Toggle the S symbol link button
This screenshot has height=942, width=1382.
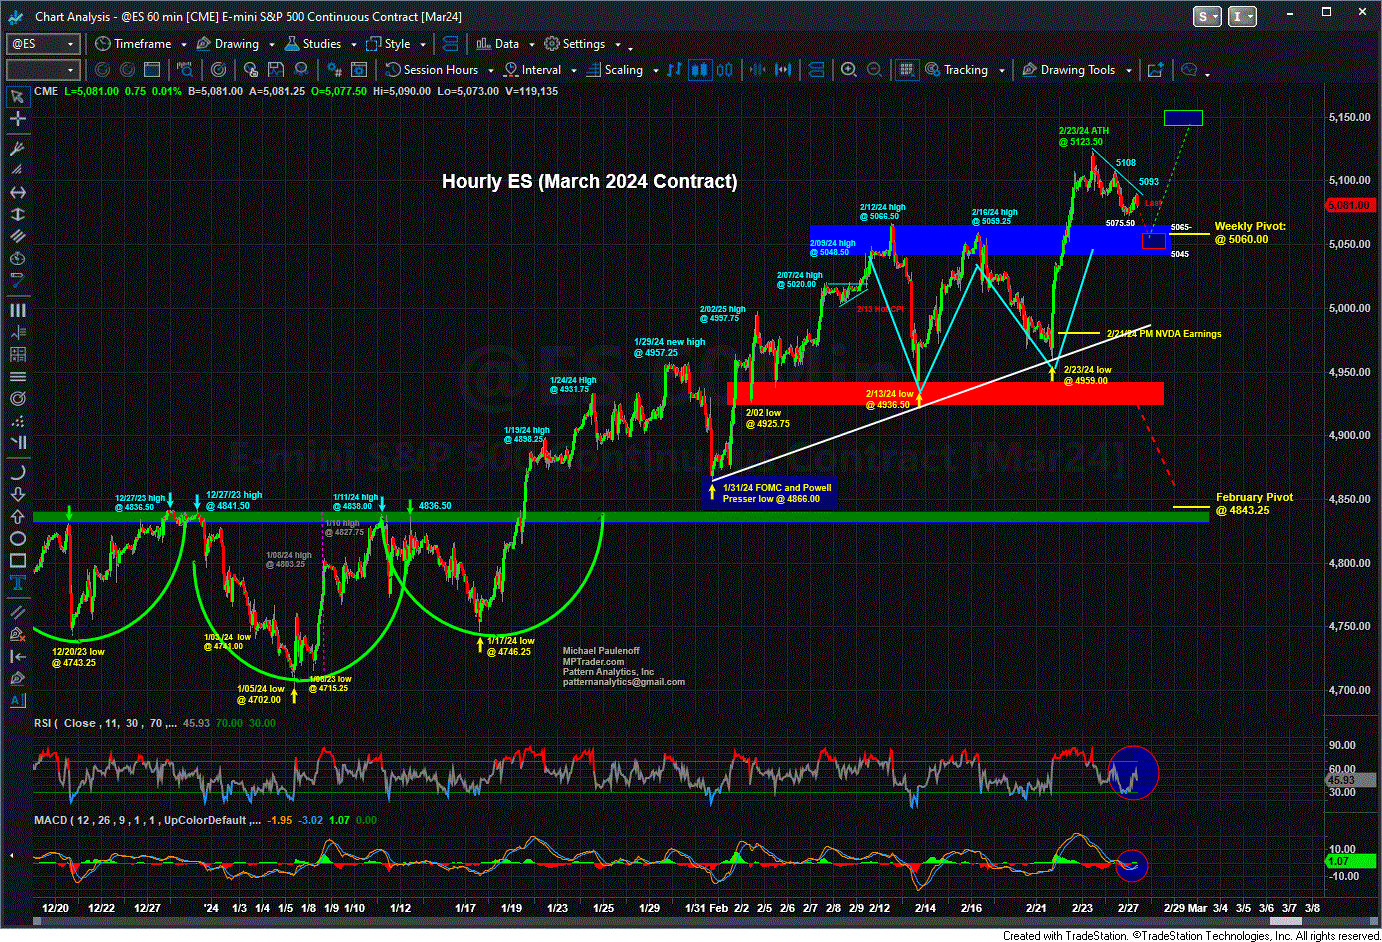(x=1208, y=16)
